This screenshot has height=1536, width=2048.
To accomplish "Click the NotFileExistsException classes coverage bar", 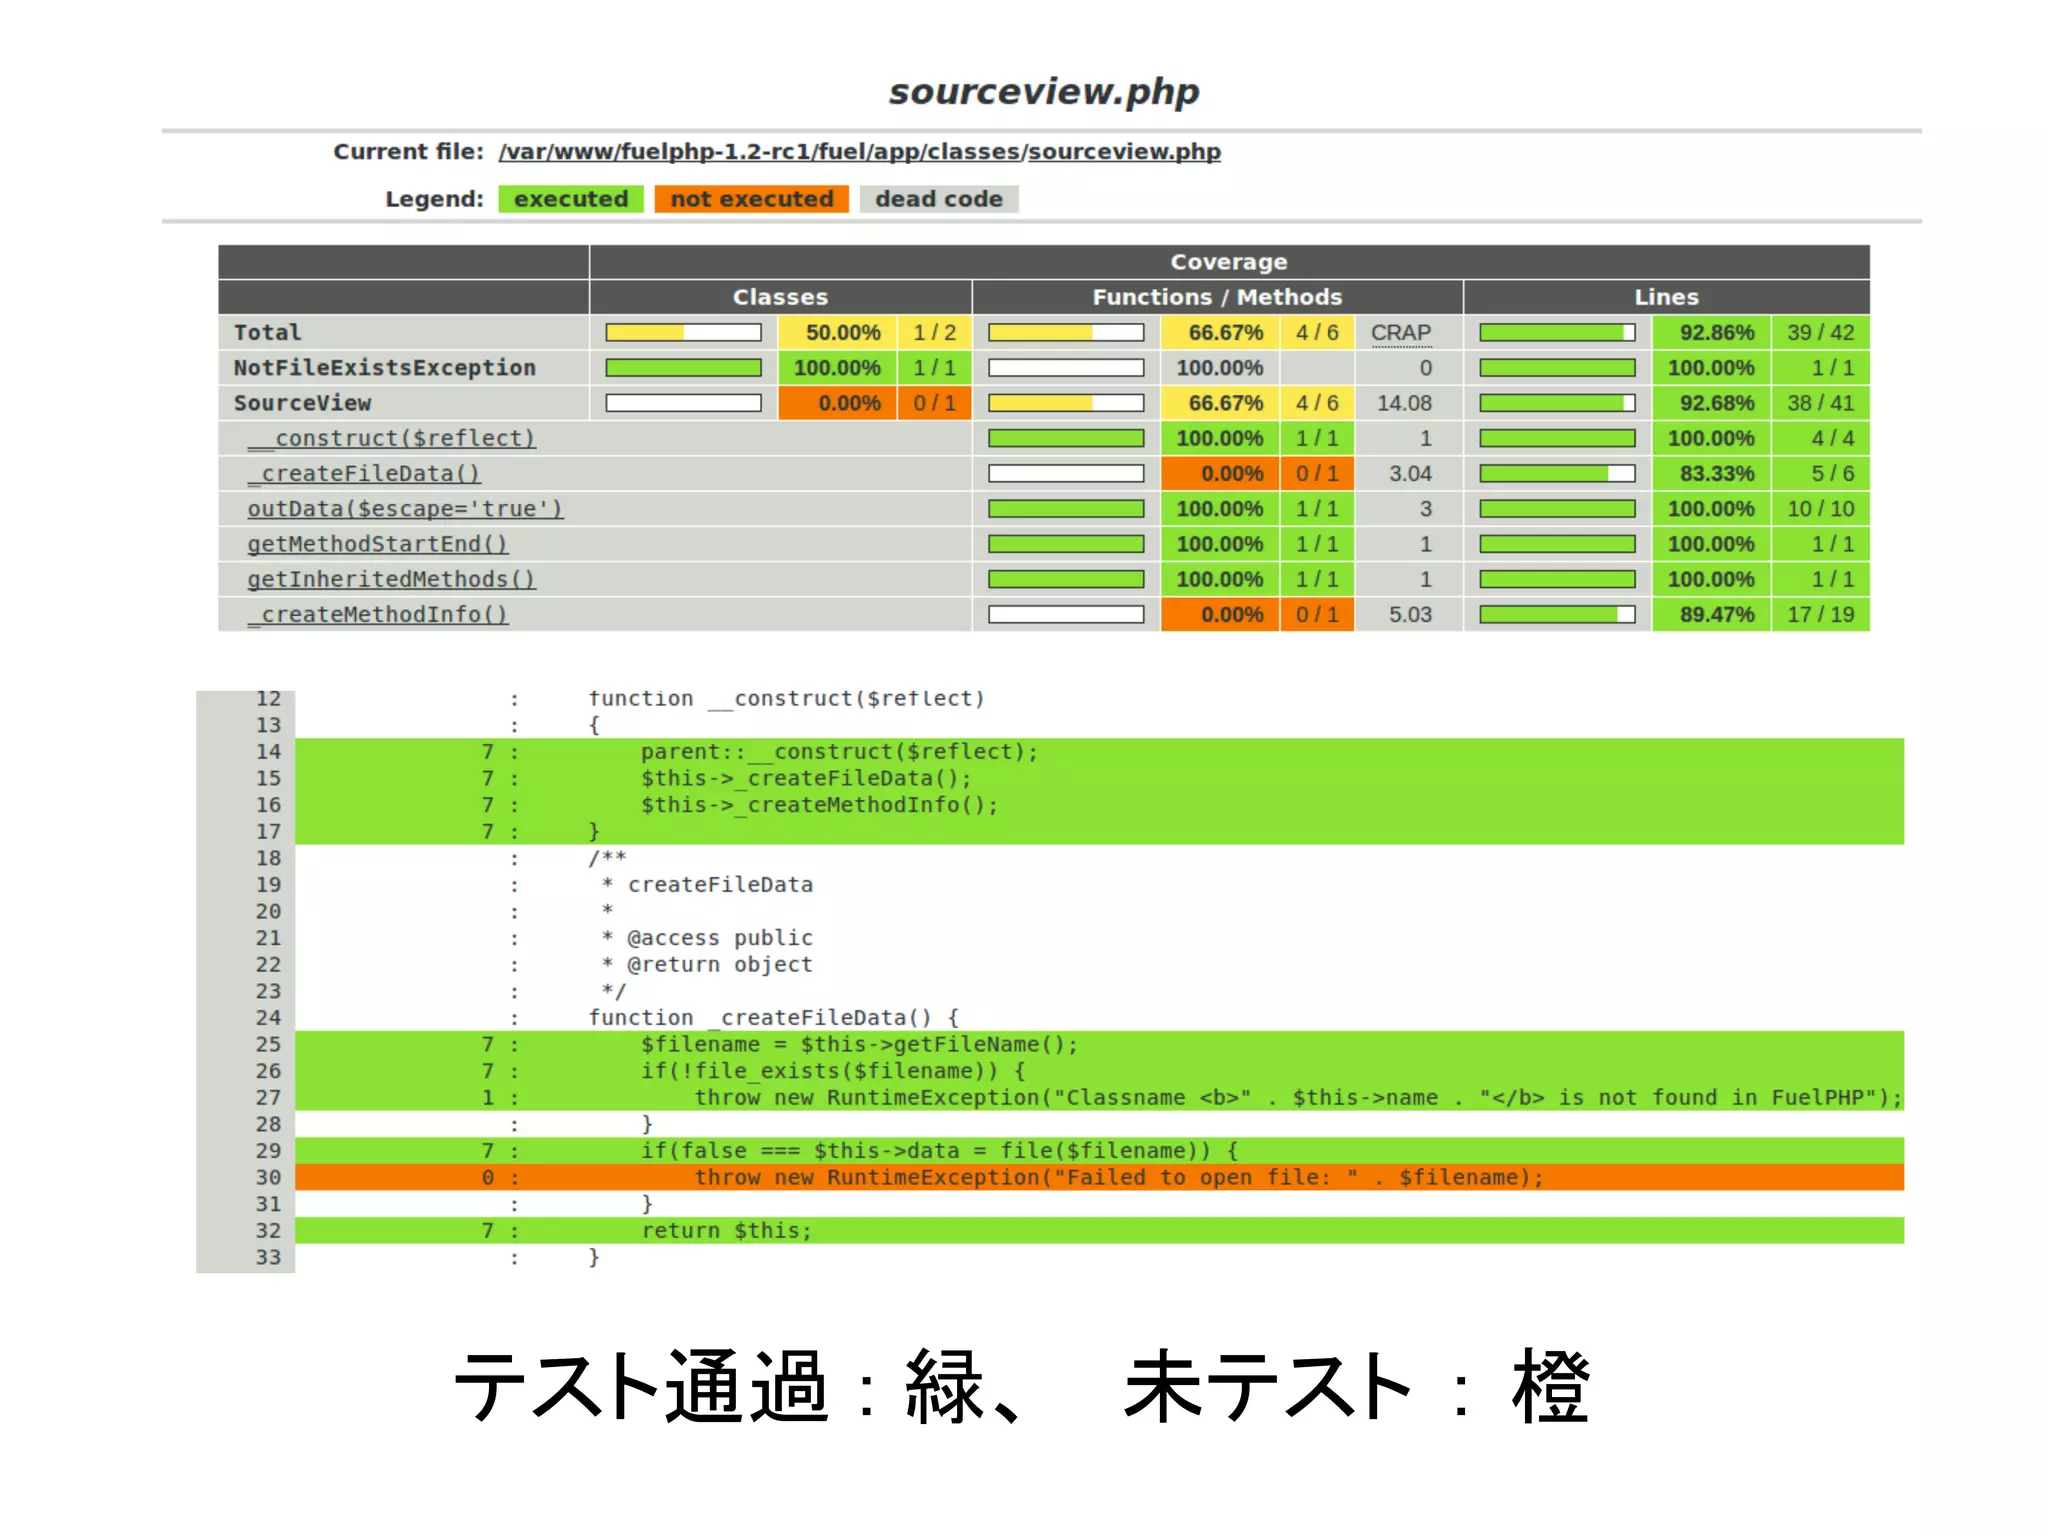I will 683,368.
